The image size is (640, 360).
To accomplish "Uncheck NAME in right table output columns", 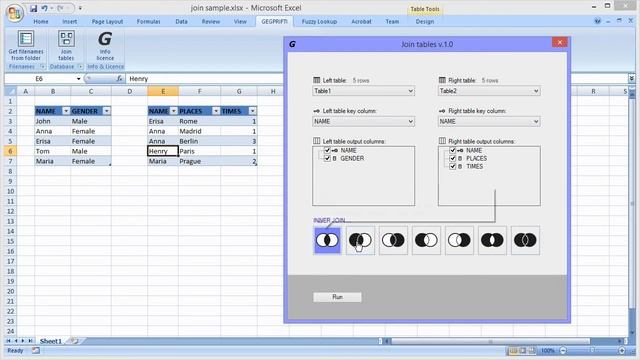I will (452, 150).
